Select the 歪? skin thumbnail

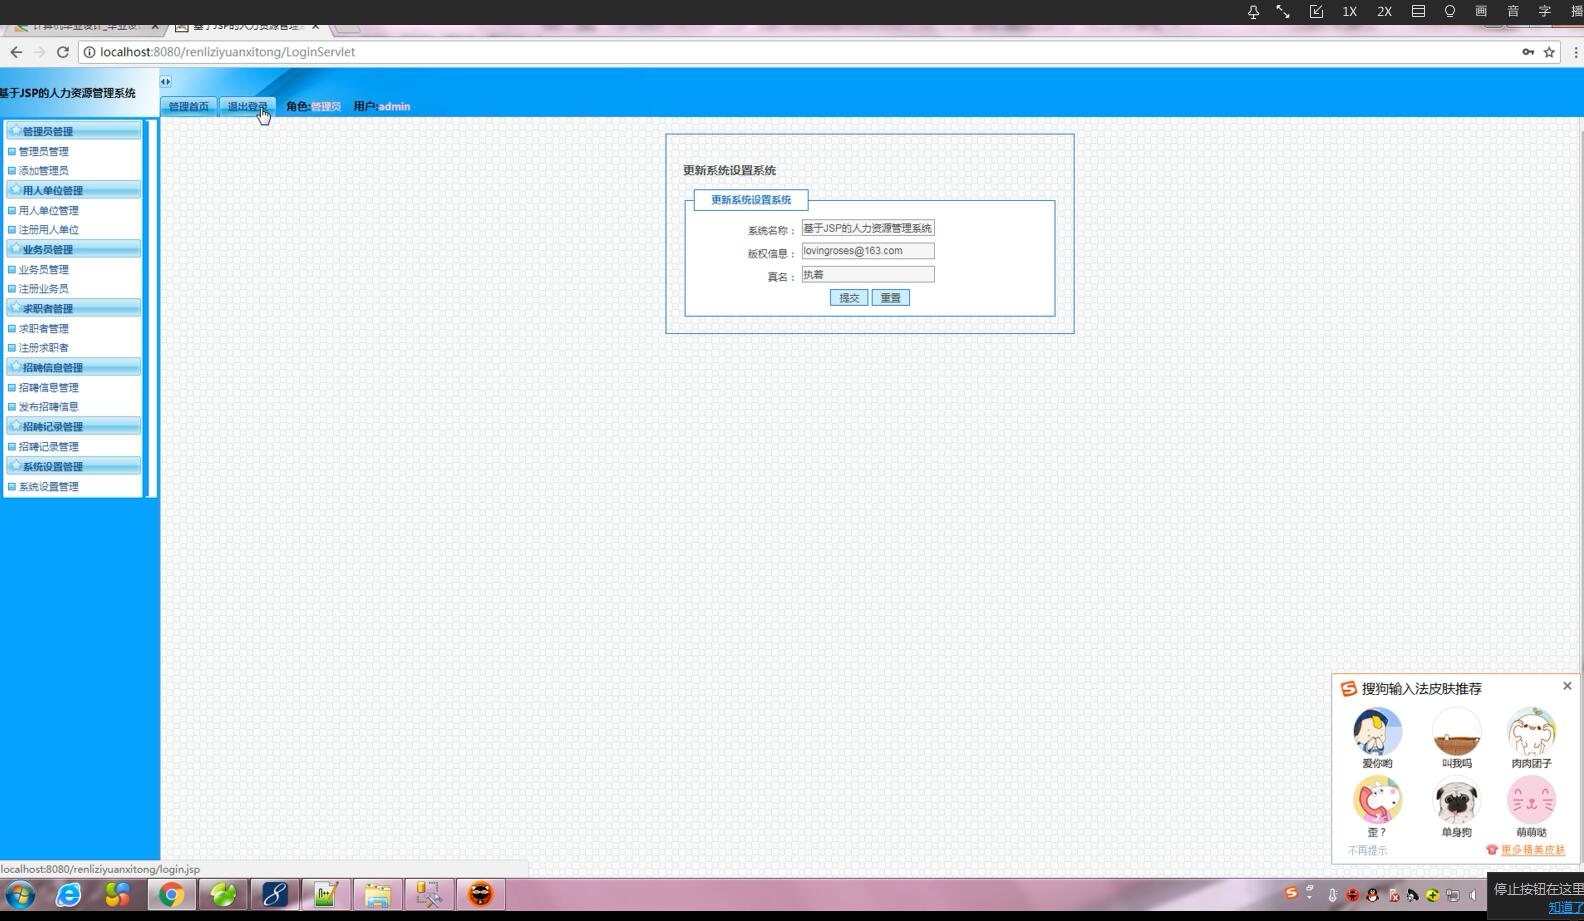point(1377,801)
